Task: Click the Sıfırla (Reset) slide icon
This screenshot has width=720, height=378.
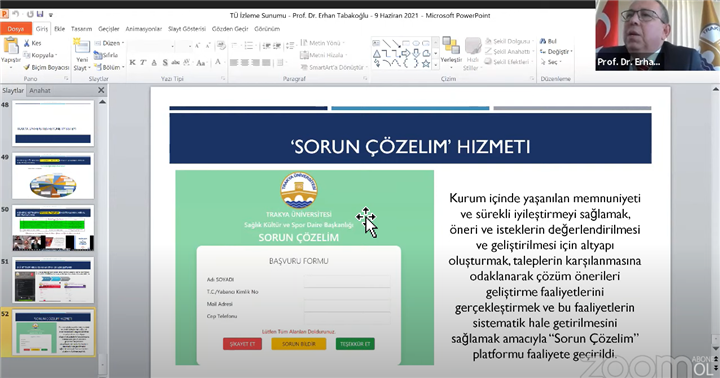Action: tap(98, 55)
